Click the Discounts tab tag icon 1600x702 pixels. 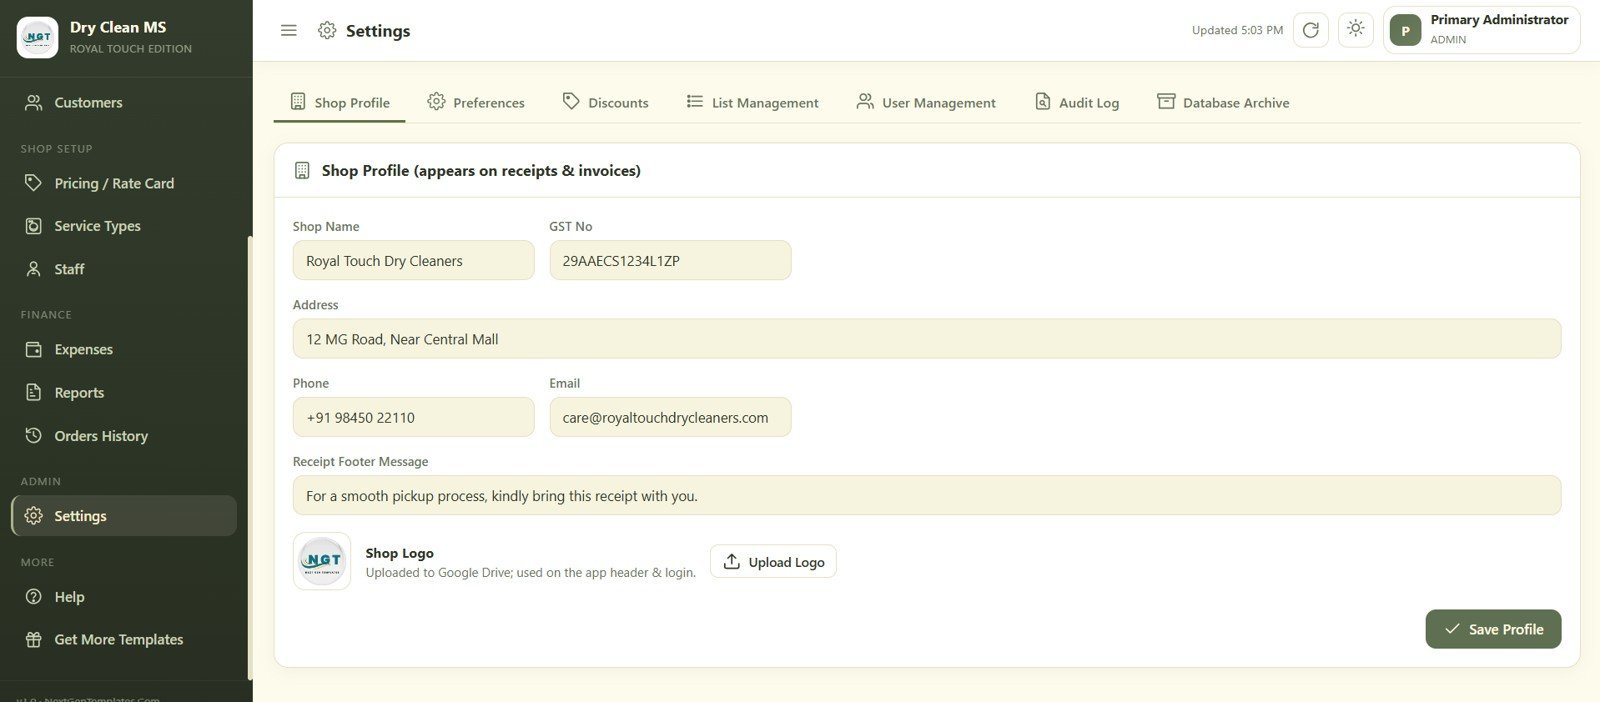tap(571, 101)
